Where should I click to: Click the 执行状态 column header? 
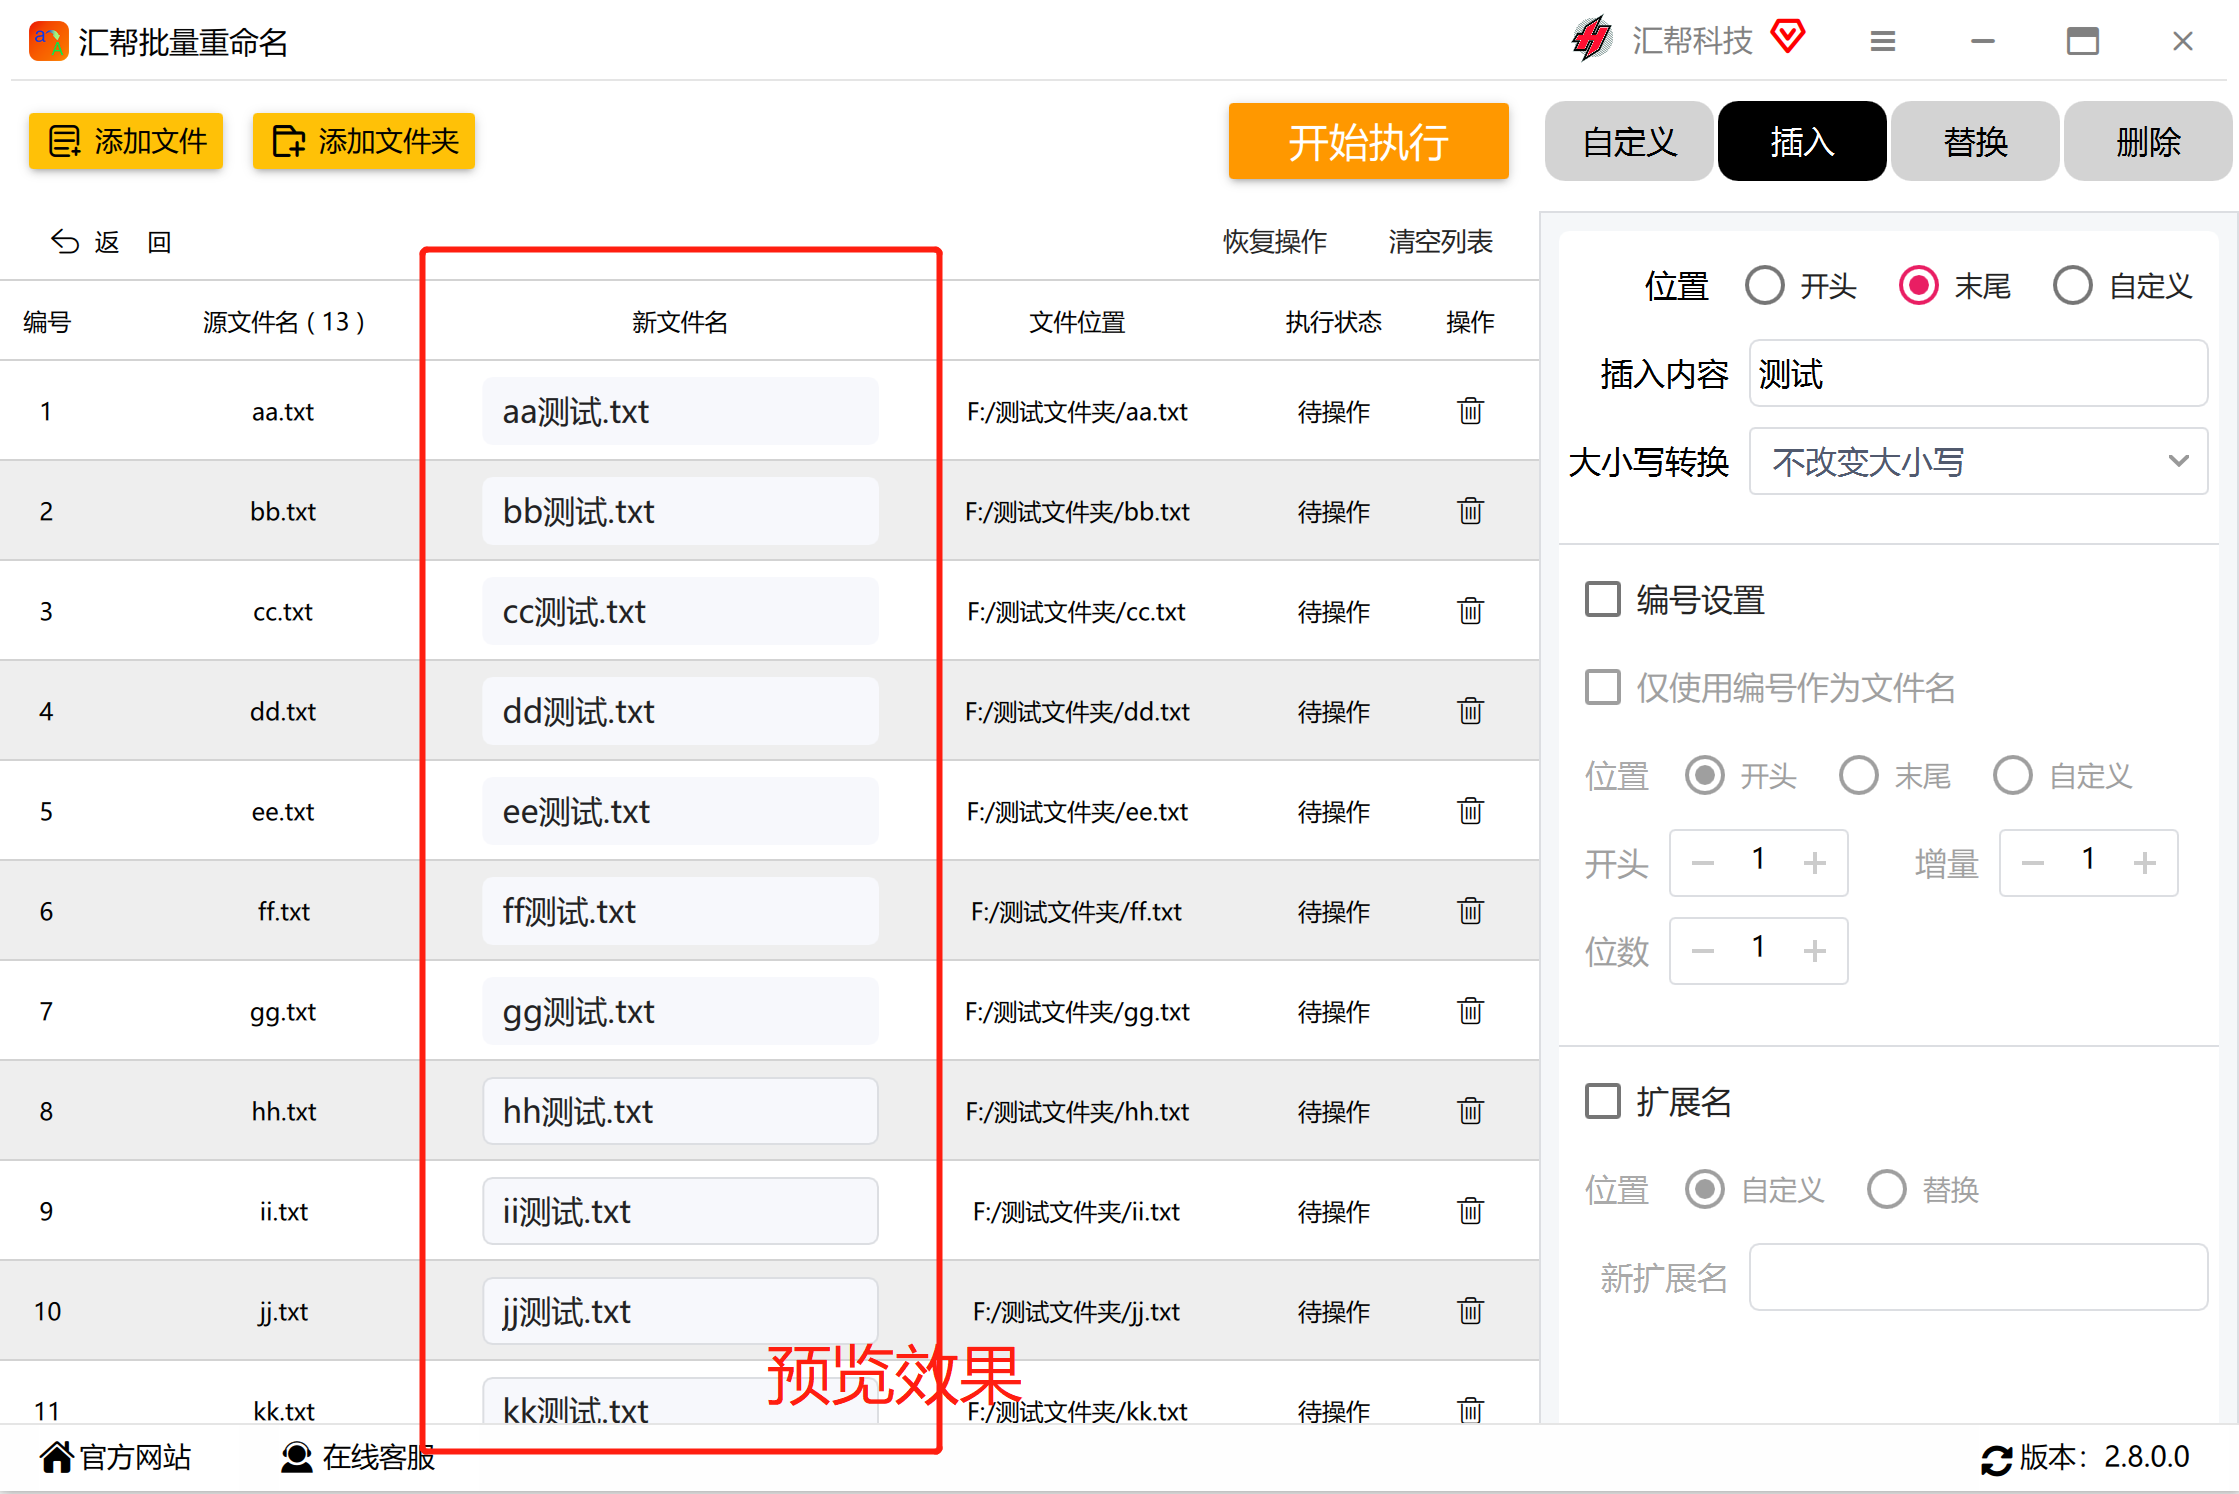pyautogui.click(x=1333, y=322)
